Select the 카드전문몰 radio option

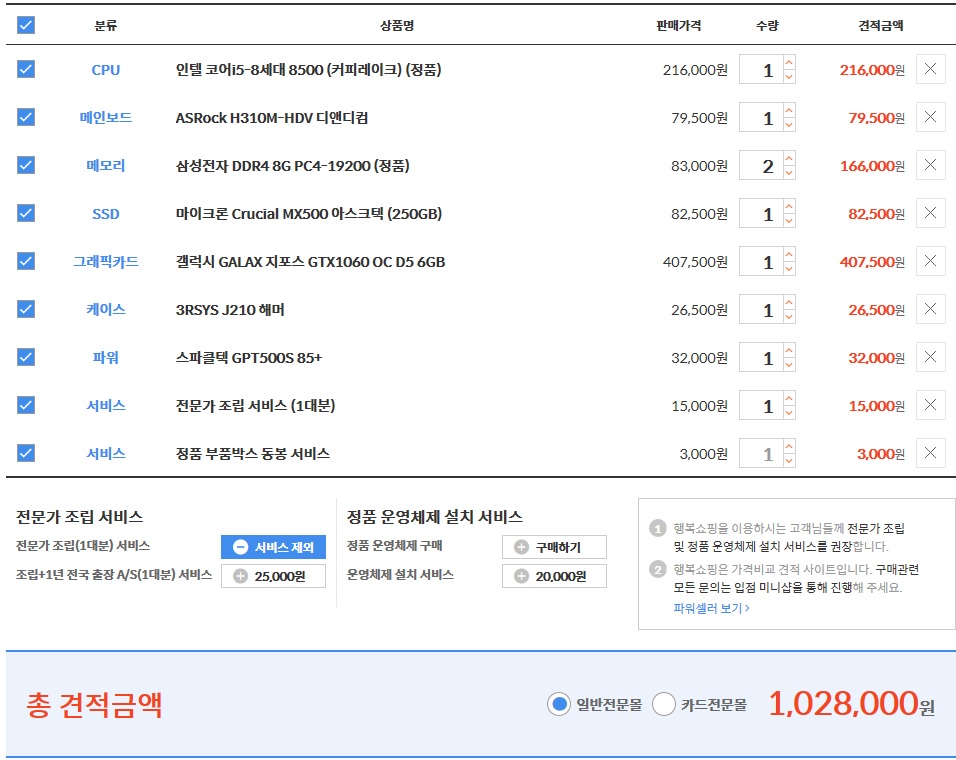coord(664,704)
